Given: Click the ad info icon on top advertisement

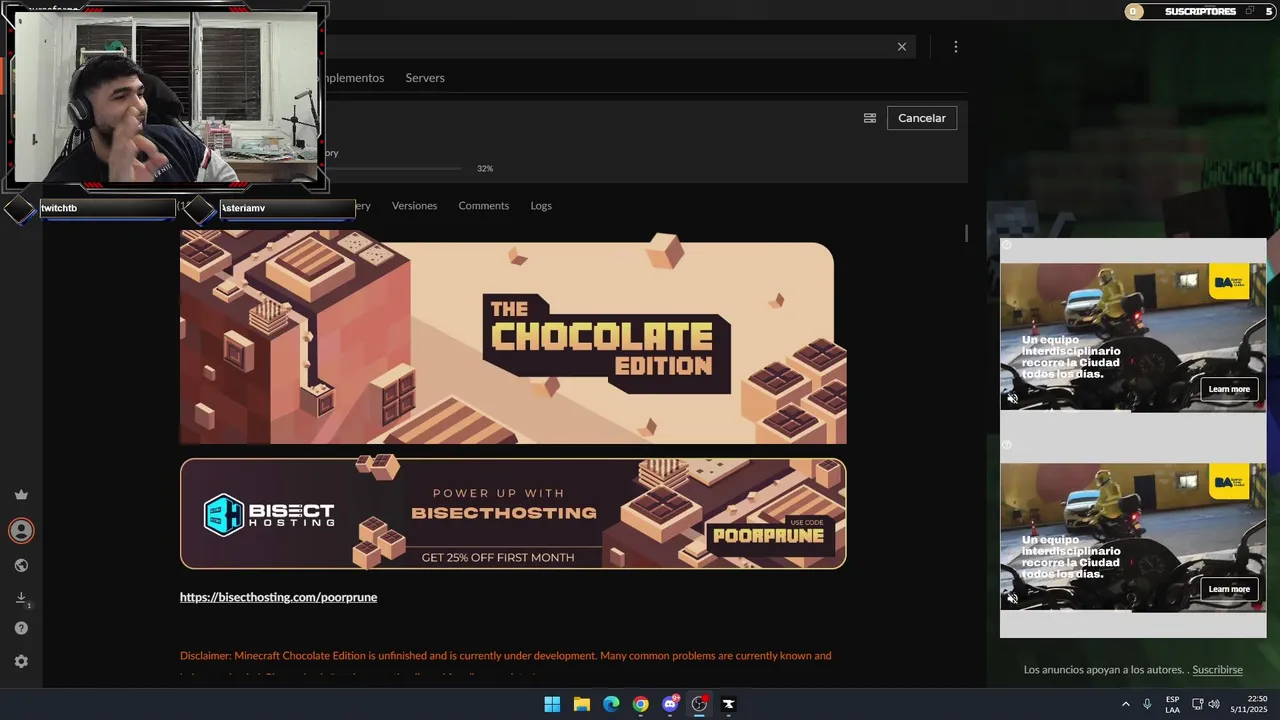Looking at the screenshot, I should [x=1007, y=245].
